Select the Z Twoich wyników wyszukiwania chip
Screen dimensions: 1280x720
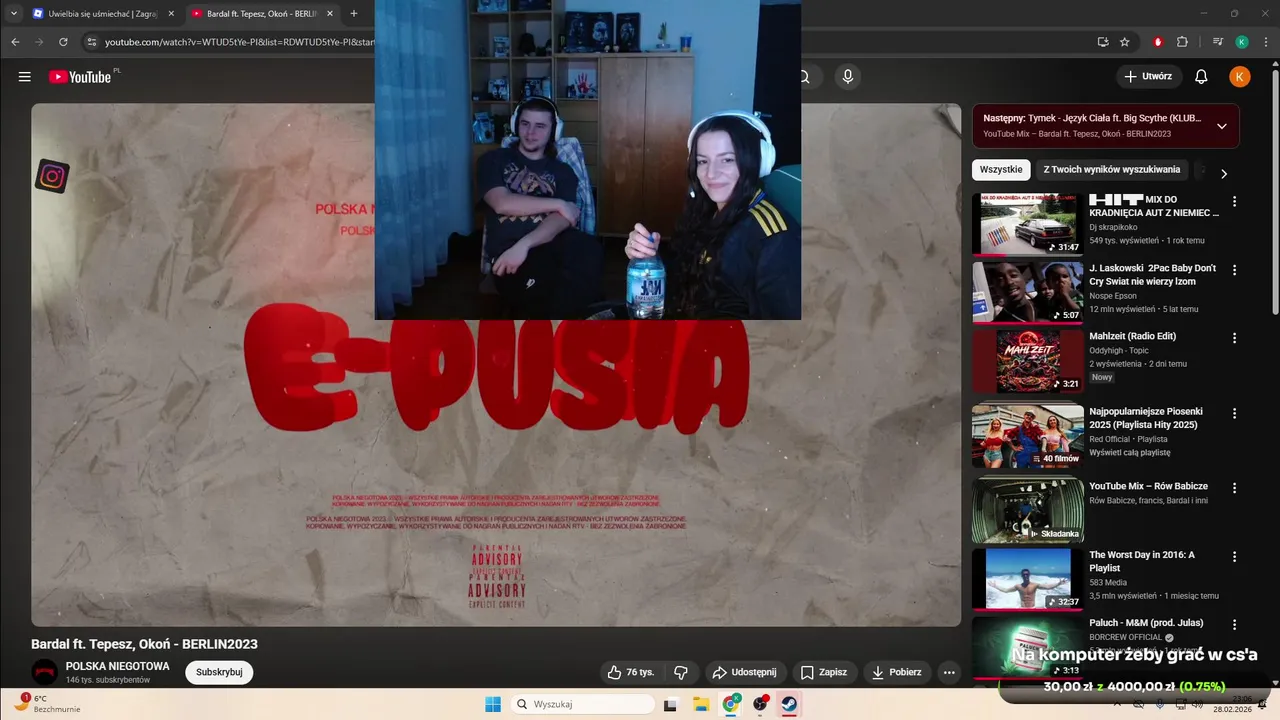(1112, 170)
